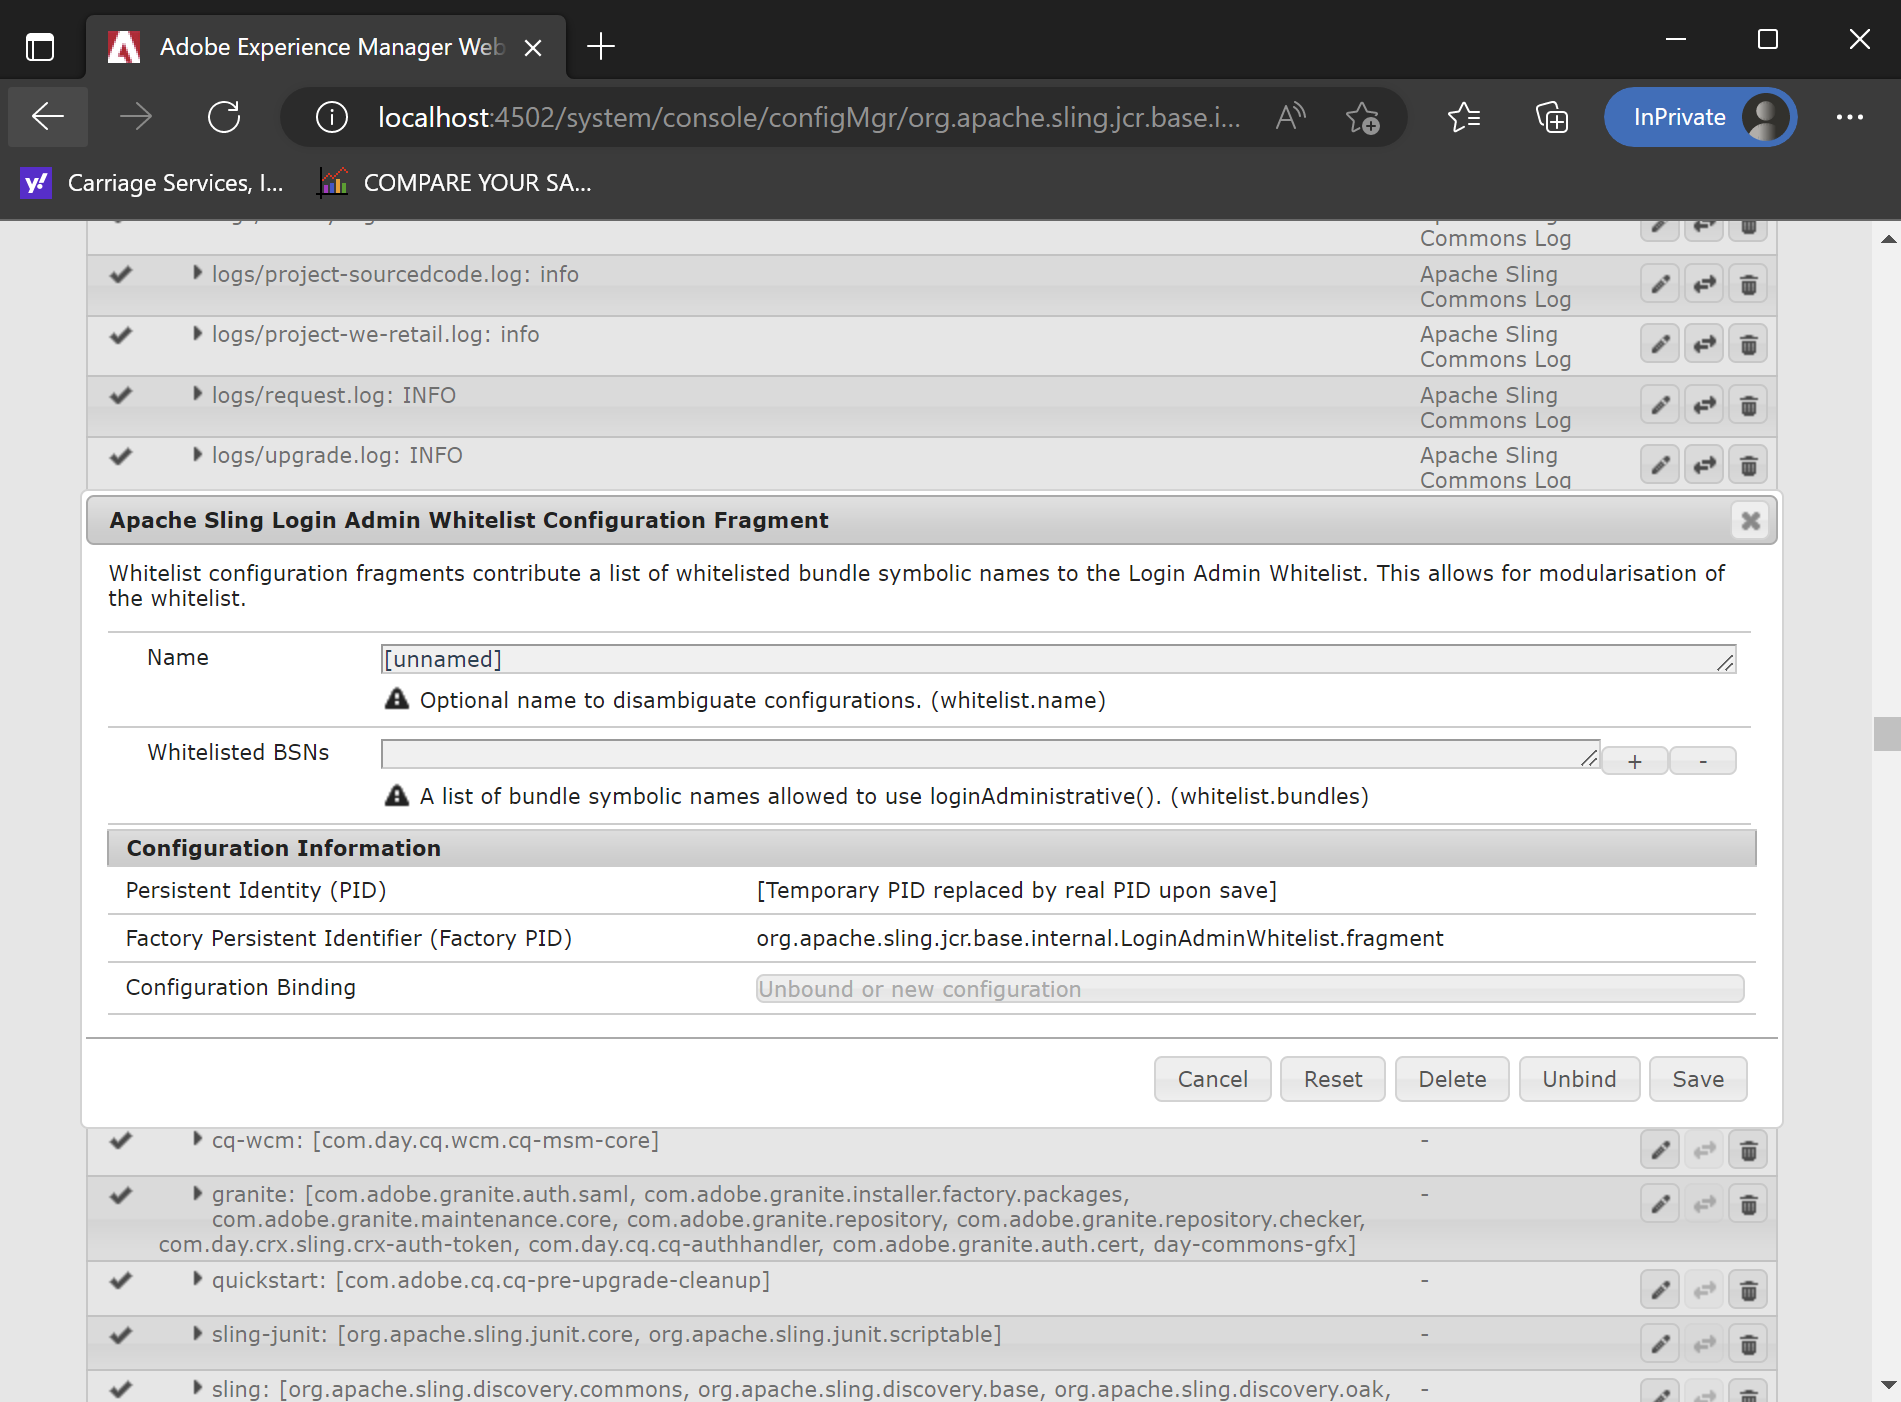Delete the logs/request.log configuration via trash icon
This screenshot has height=1402, width=1901.
(x=1748, y=406)
